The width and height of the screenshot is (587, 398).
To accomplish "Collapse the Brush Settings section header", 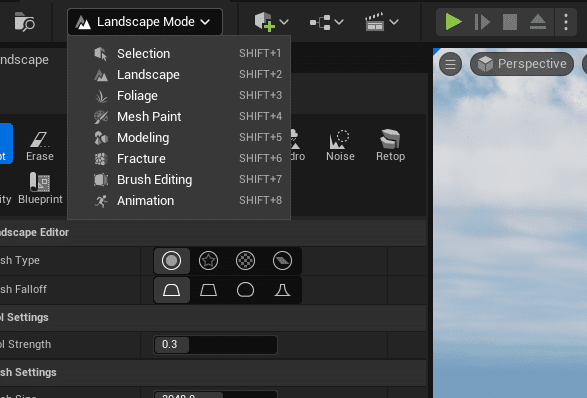I will [x=213, y=373].
